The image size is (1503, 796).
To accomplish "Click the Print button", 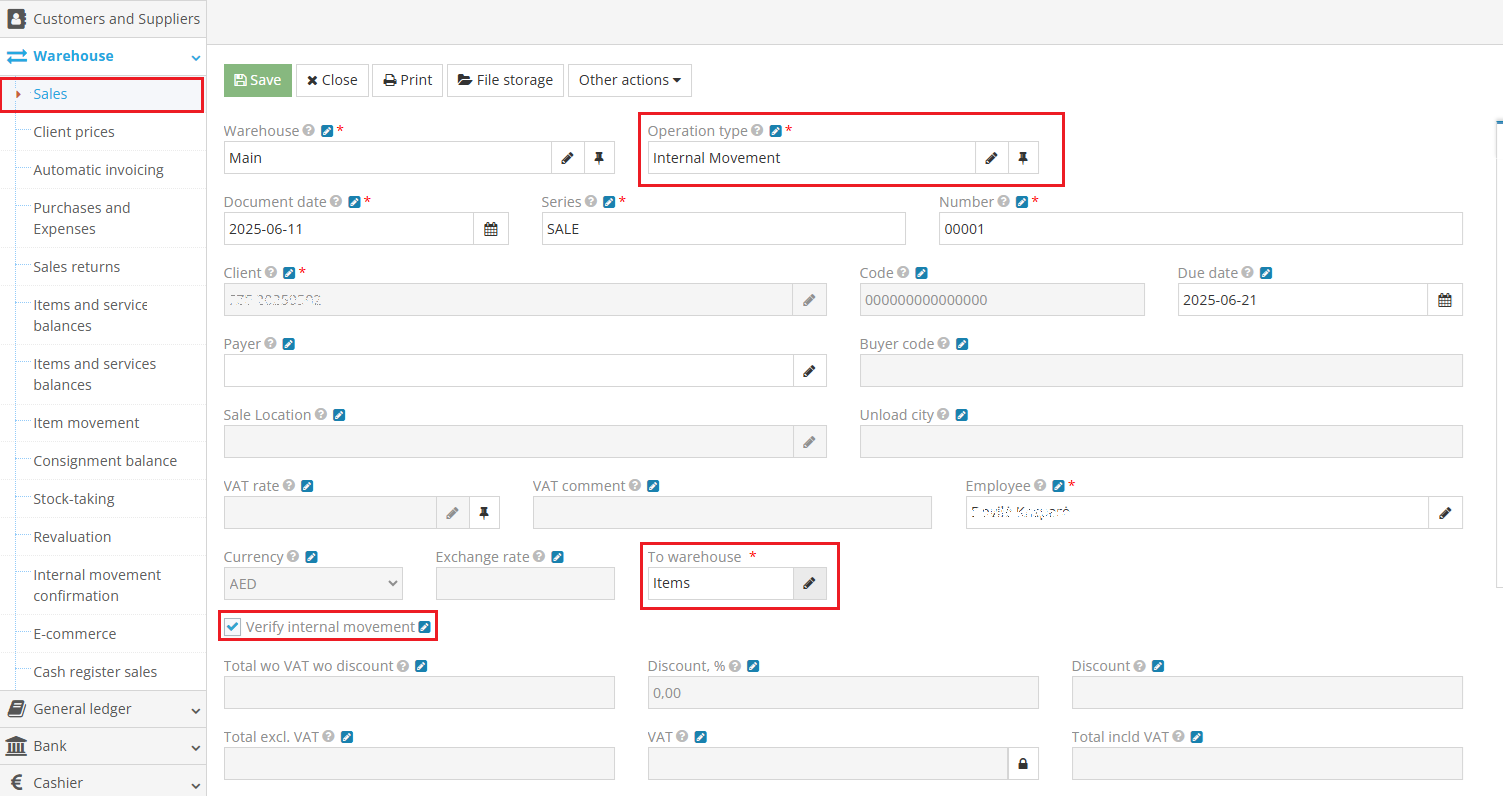I will 407,80.
